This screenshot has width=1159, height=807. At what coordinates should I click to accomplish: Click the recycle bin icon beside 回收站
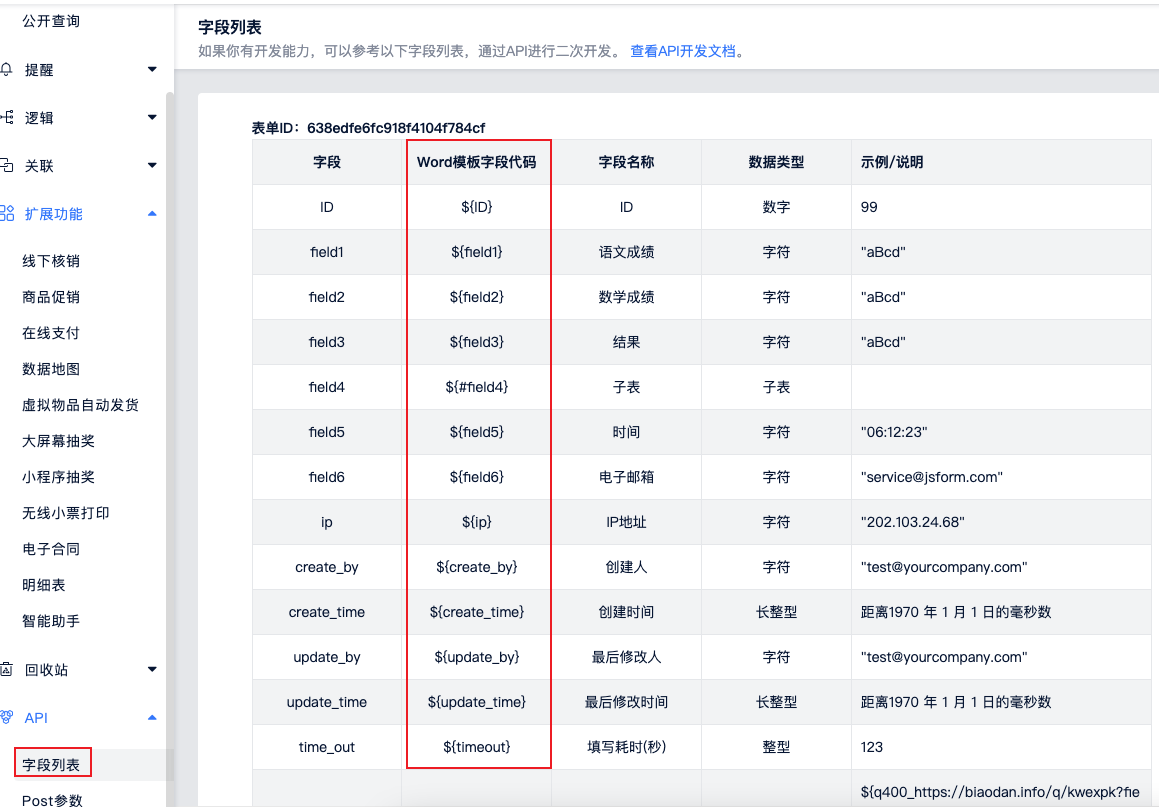click(7, 669)
